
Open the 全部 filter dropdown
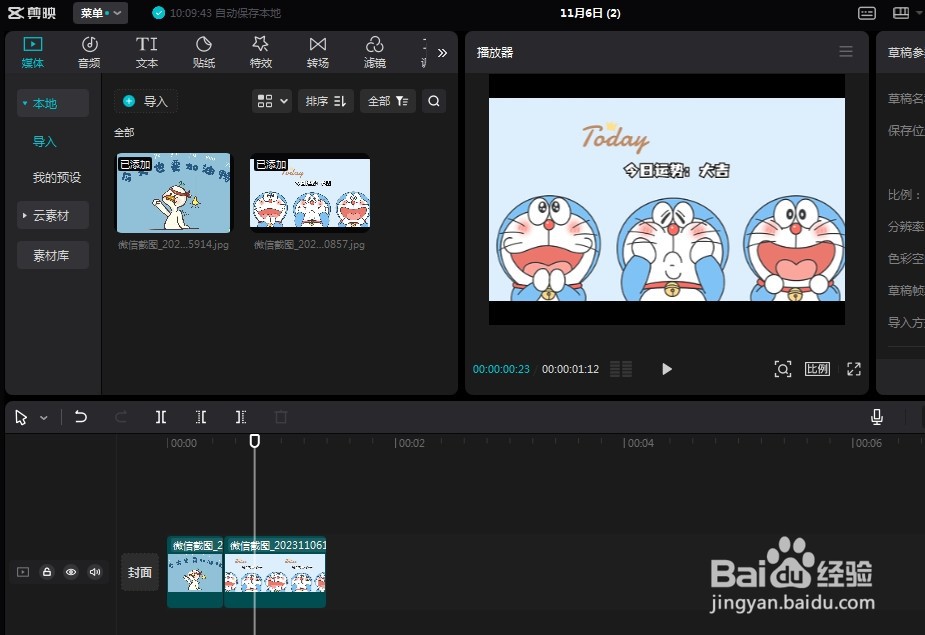[x=388, y=102]
